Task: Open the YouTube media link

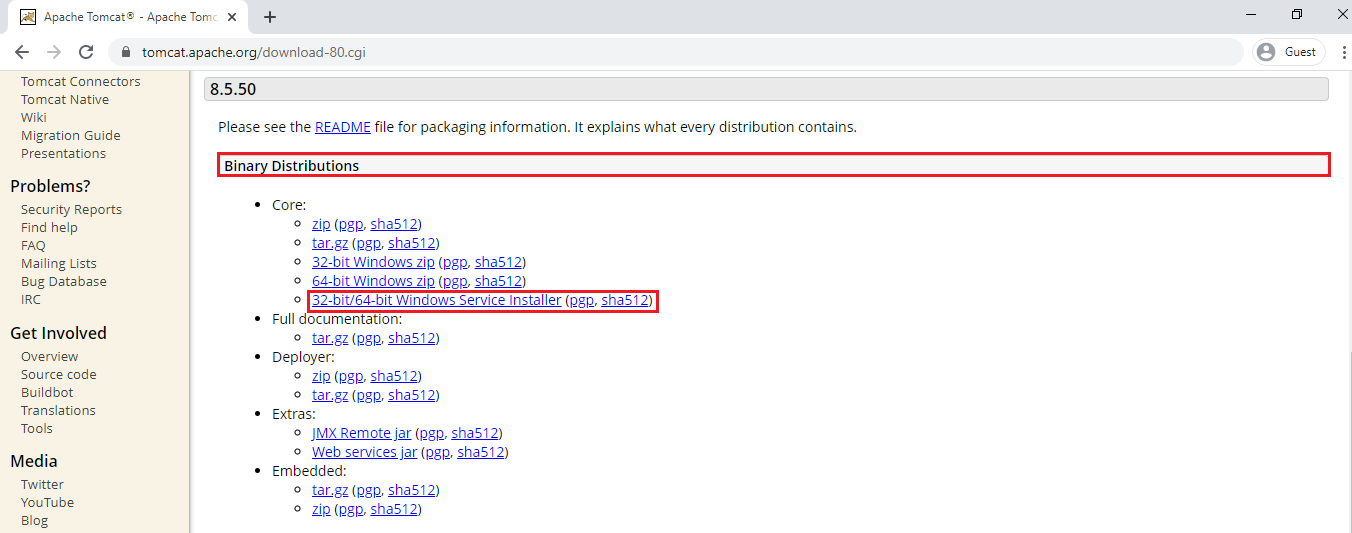Action: click(47, 503)
